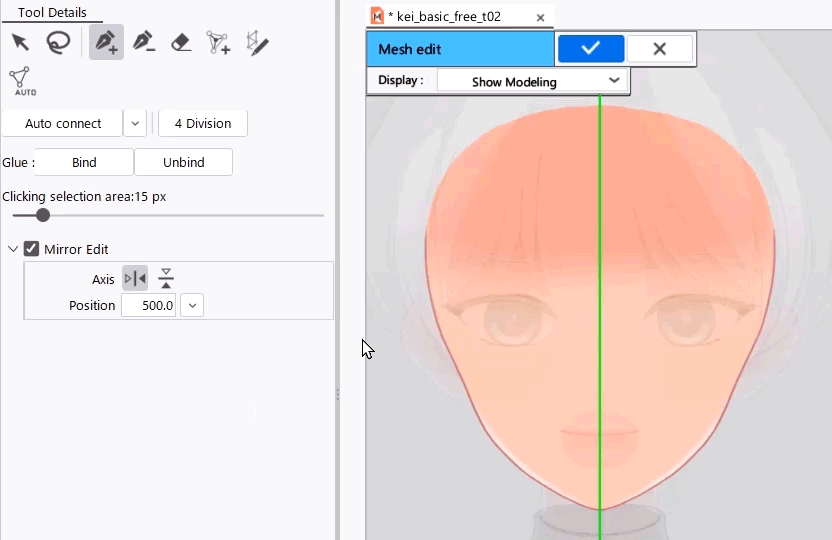
Task: Set mirror axis to horizontal line
Action: click(166, 279)
